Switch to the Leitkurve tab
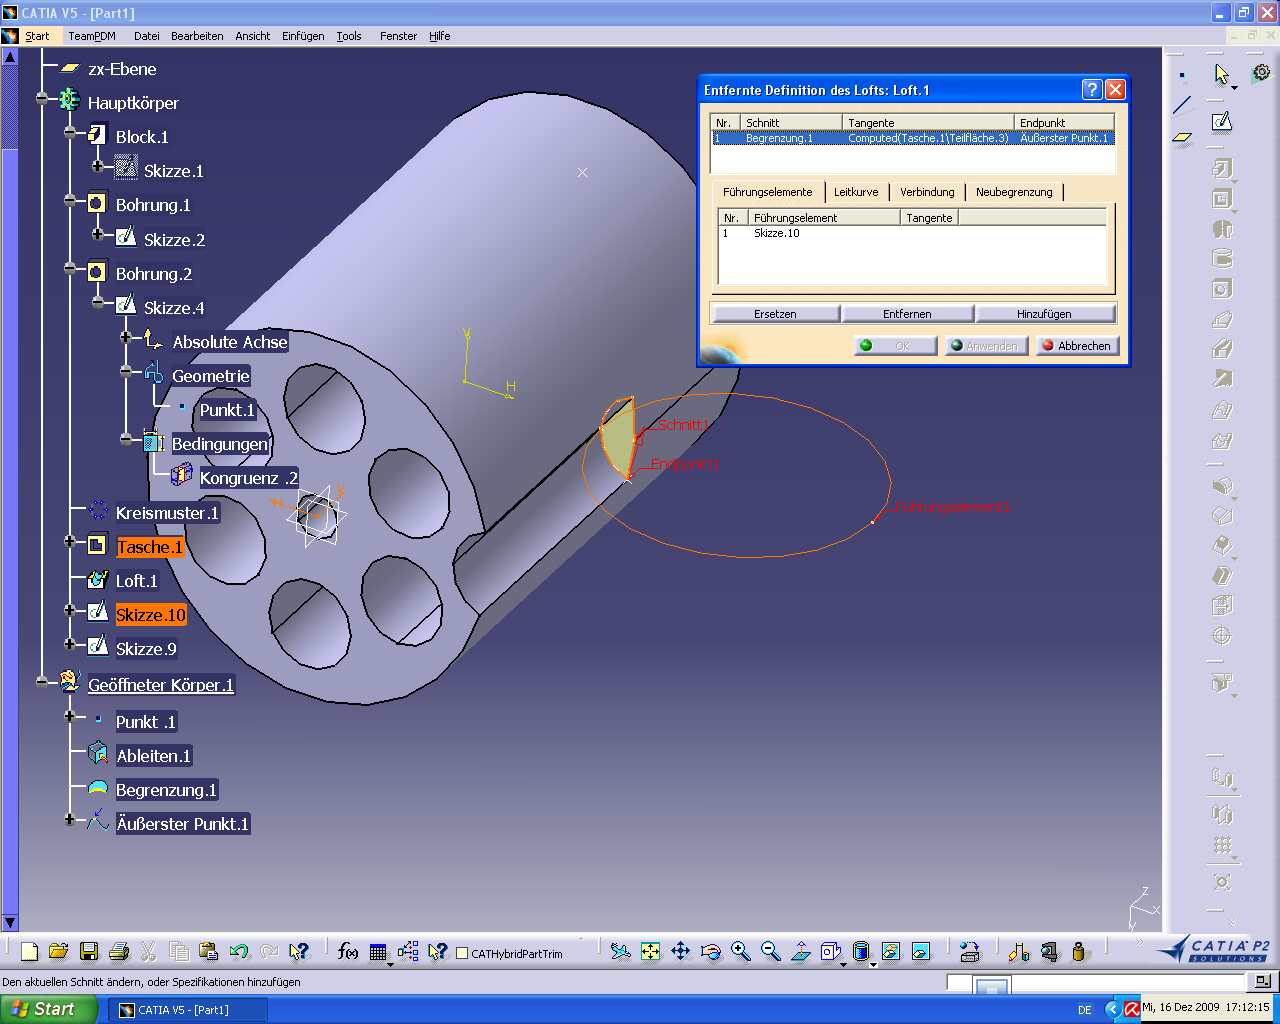The image size is (1280, 1024). pyautogui.click(x=856, y=192)
